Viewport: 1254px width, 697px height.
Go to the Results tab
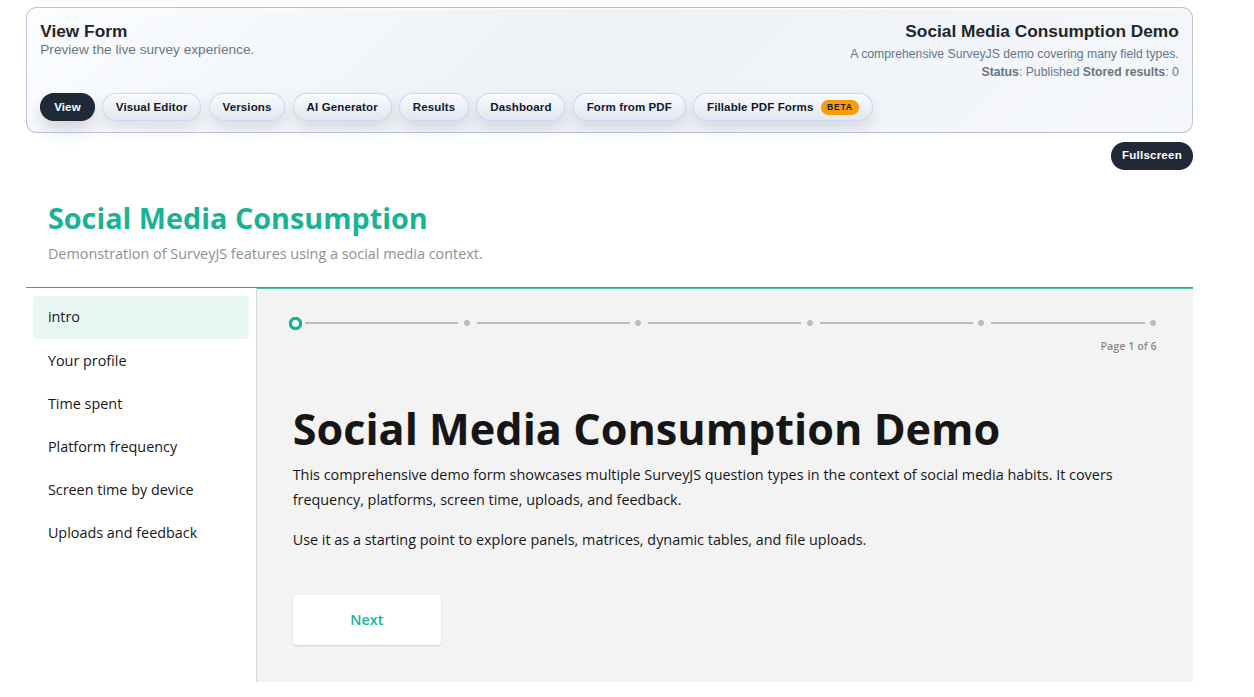coord(433,107)
